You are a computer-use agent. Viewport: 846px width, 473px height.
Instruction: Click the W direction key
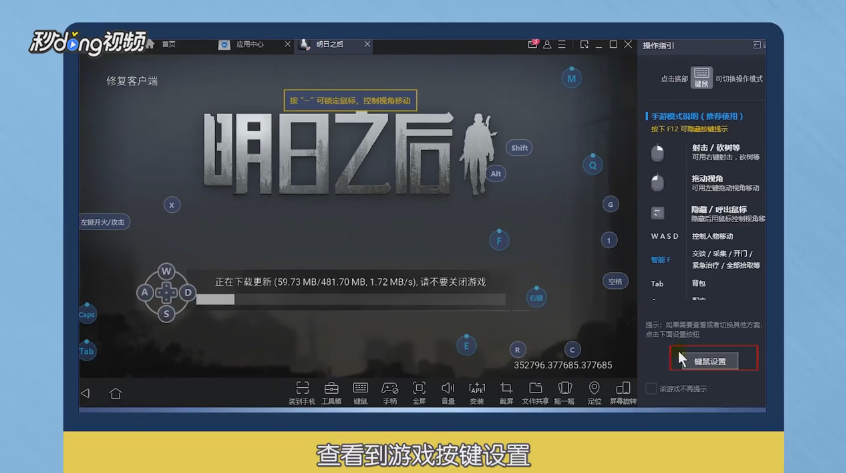(166, 271)
